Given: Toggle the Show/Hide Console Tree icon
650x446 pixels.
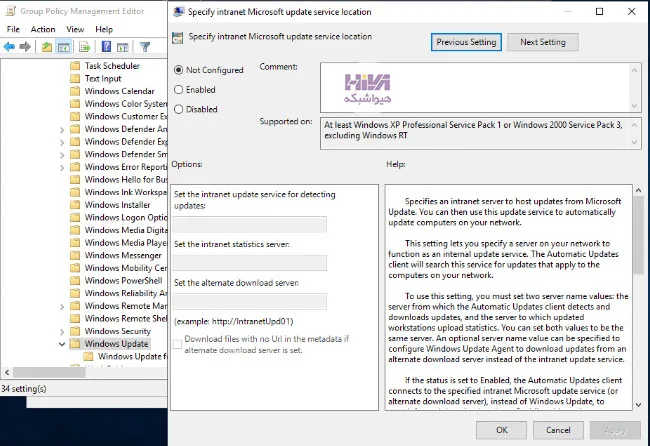Looking at the screenshot, I should 64,47.
